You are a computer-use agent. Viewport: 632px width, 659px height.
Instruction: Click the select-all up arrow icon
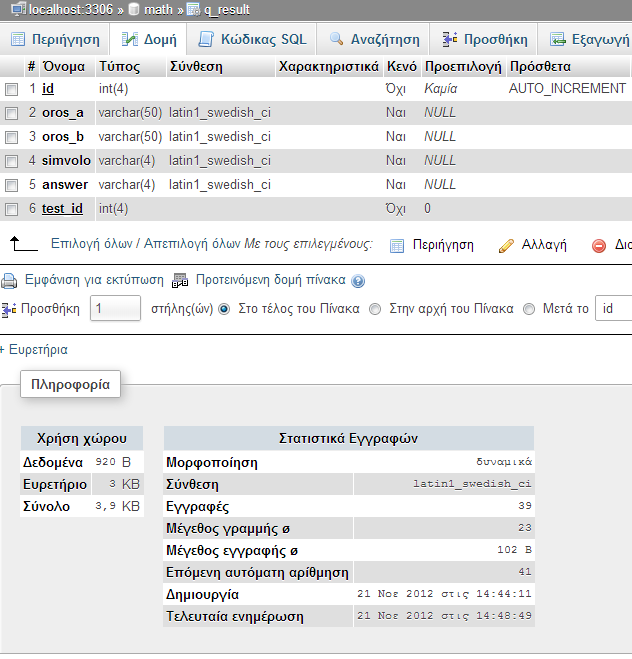point(24,244)
